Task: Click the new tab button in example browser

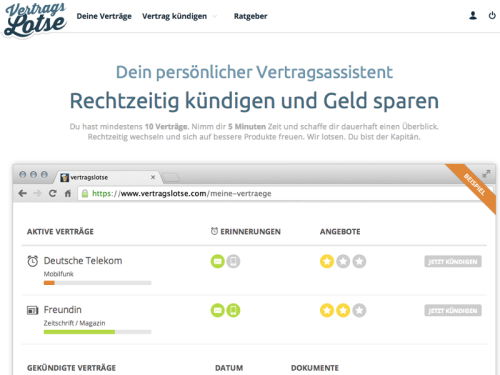Action: click(x=171, y=178)
